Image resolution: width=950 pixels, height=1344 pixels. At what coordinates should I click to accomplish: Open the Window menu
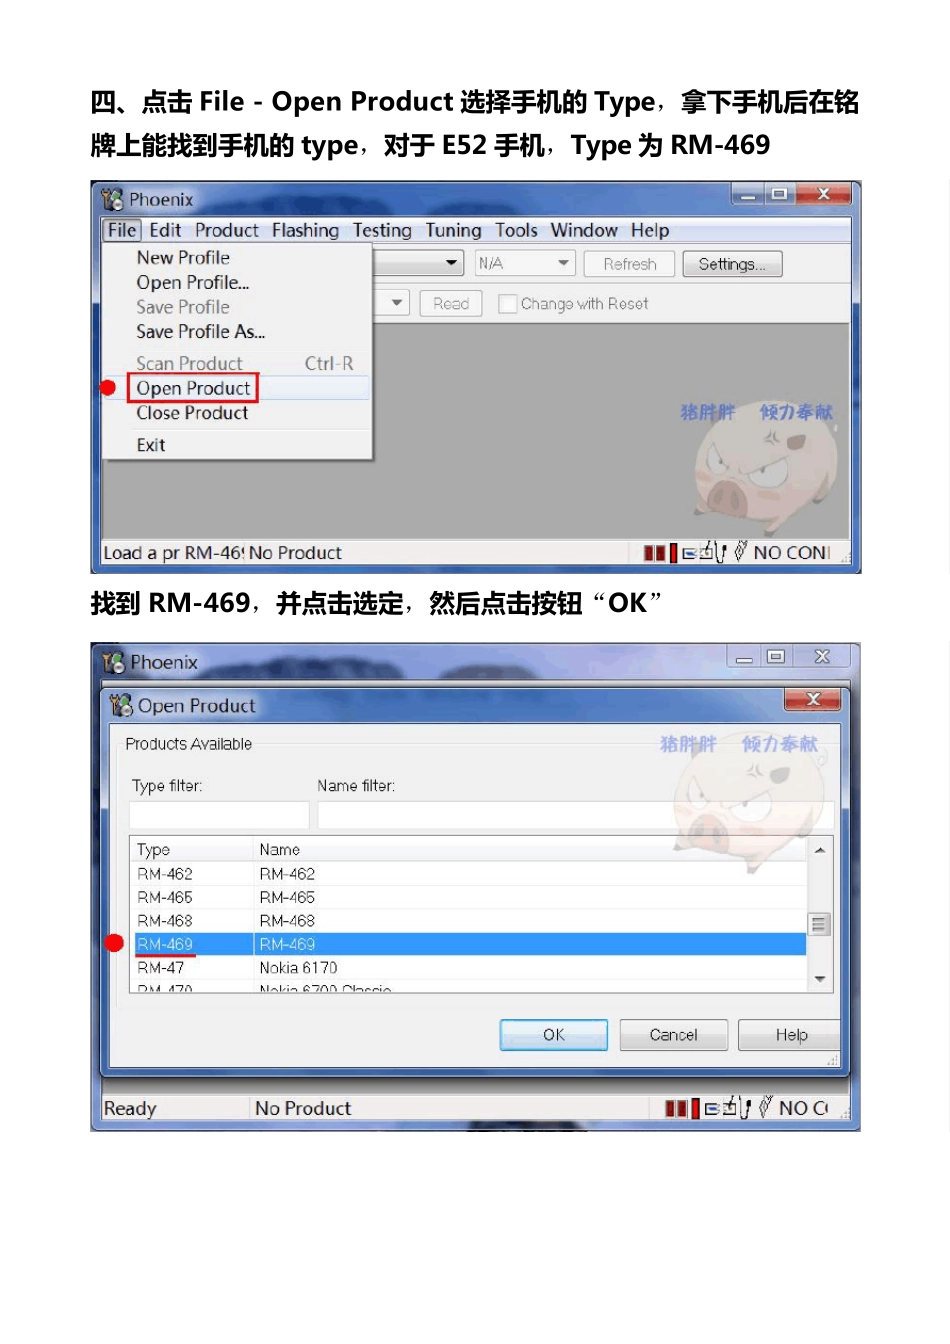pyautogui.click(x=584, y=230)
